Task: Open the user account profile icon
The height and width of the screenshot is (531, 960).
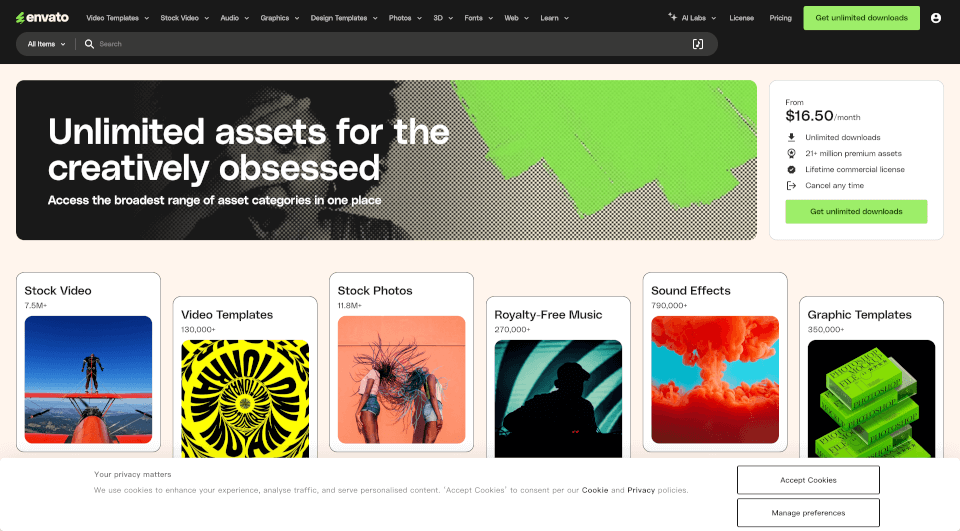Action: [x=936, y=18]
